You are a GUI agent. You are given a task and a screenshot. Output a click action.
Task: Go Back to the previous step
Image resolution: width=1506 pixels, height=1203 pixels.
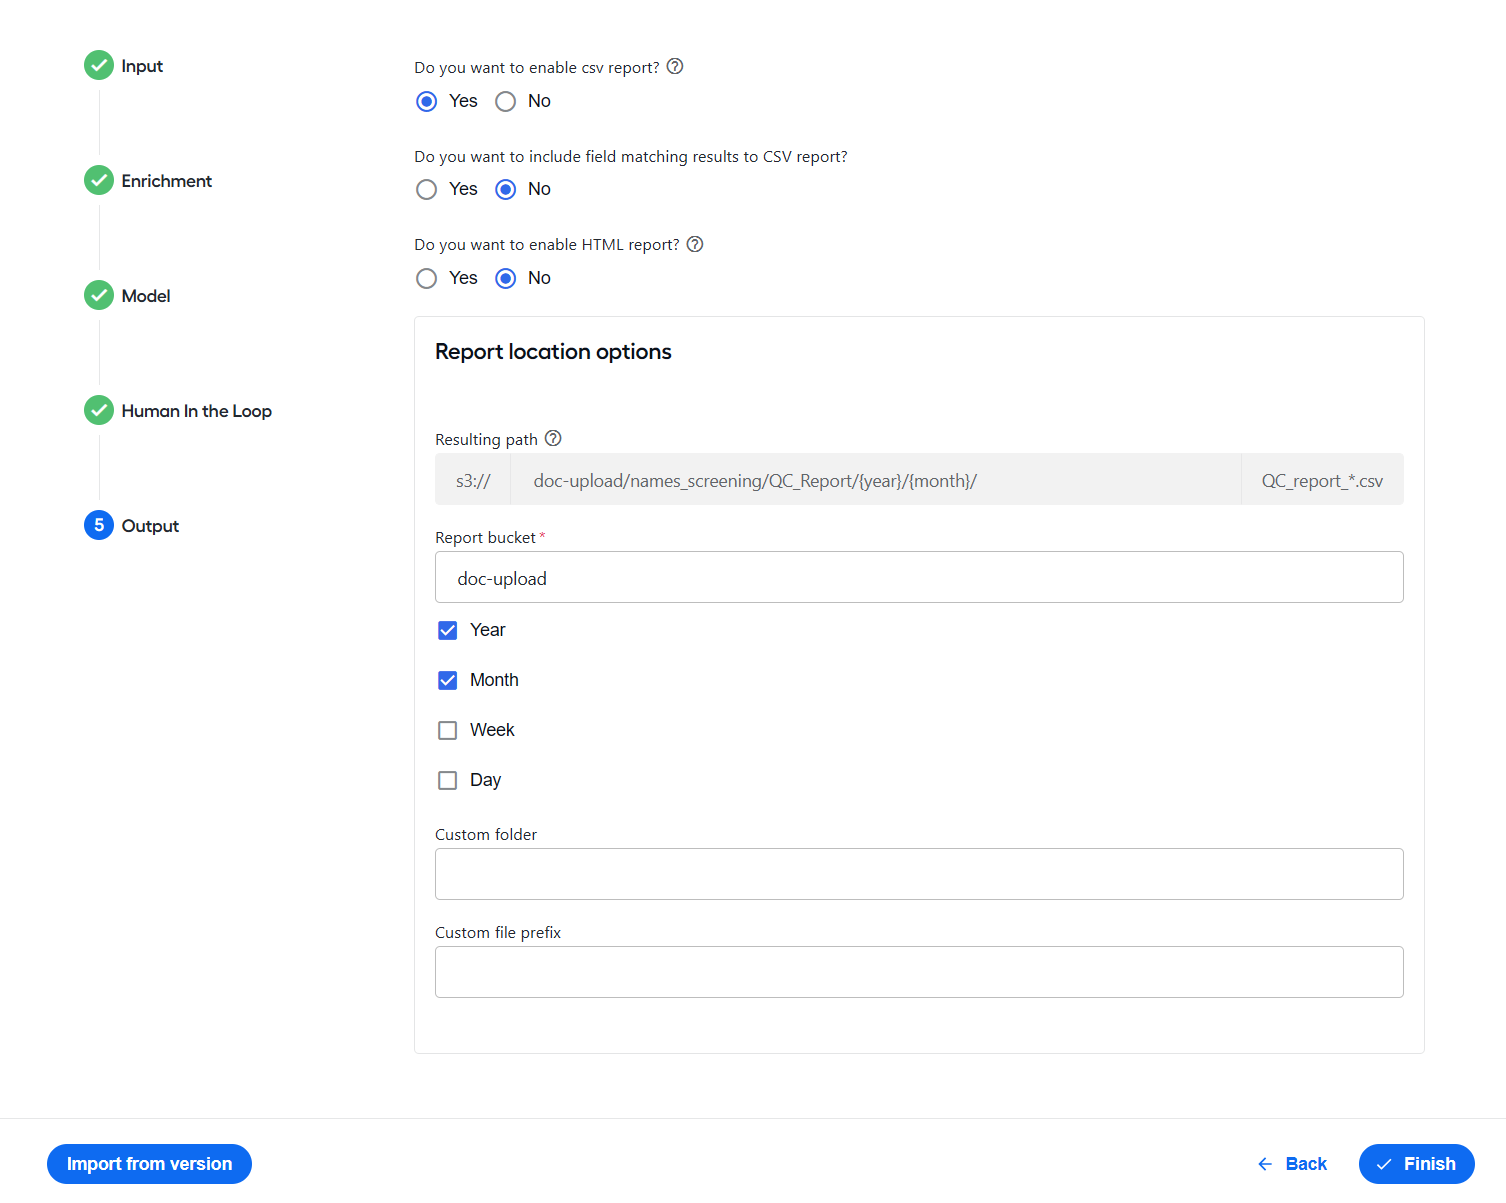click(x=1292, y=1164)
